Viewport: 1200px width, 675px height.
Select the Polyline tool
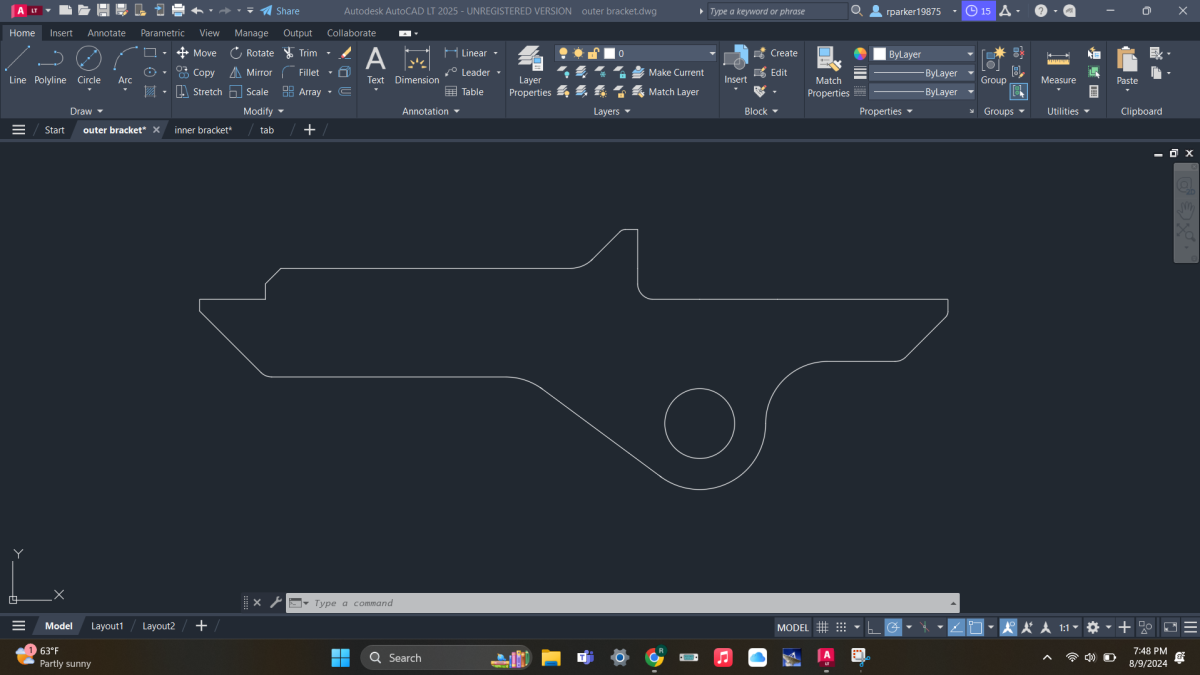[x=50, y=65]
